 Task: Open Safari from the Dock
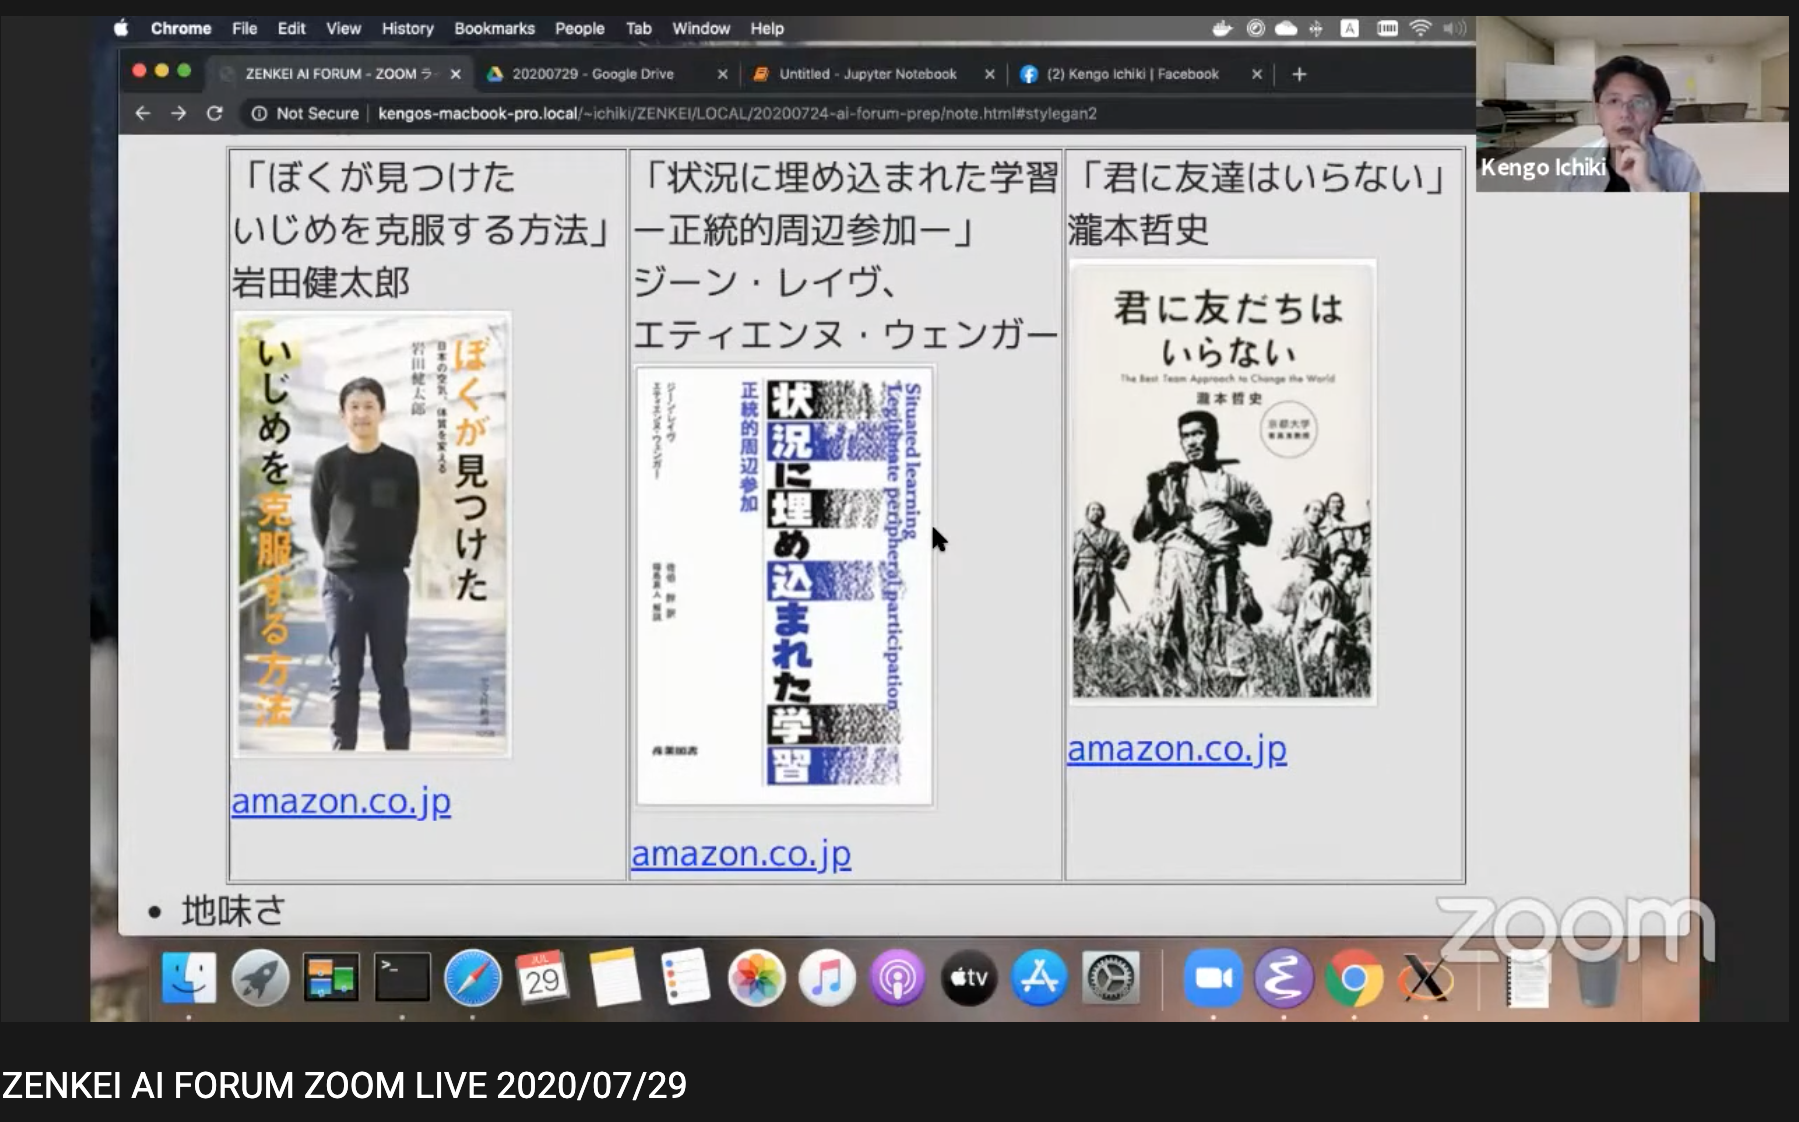point(473,978)
